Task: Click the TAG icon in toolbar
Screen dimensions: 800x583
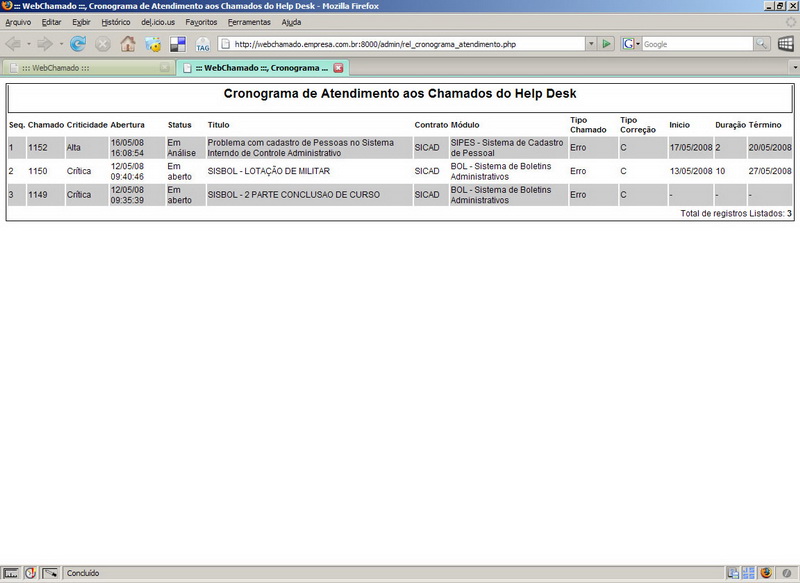Action: [203, 44]
